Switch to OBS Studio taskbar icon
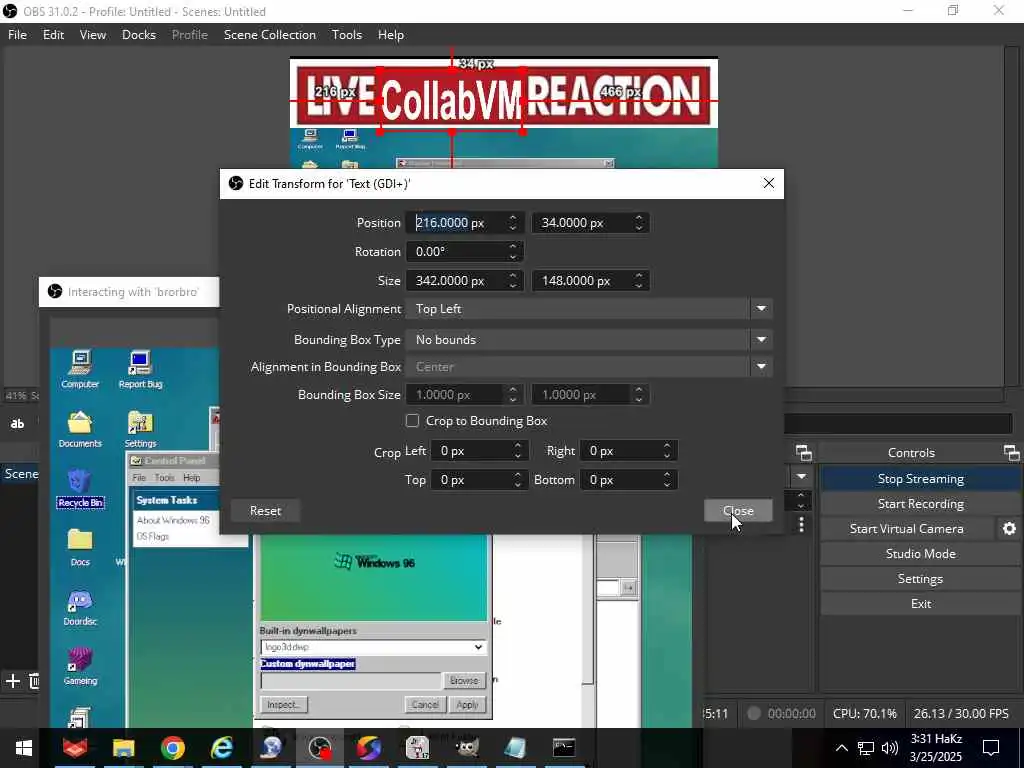The width and height of the screenshot is (1024, 768). click(320, 748)
